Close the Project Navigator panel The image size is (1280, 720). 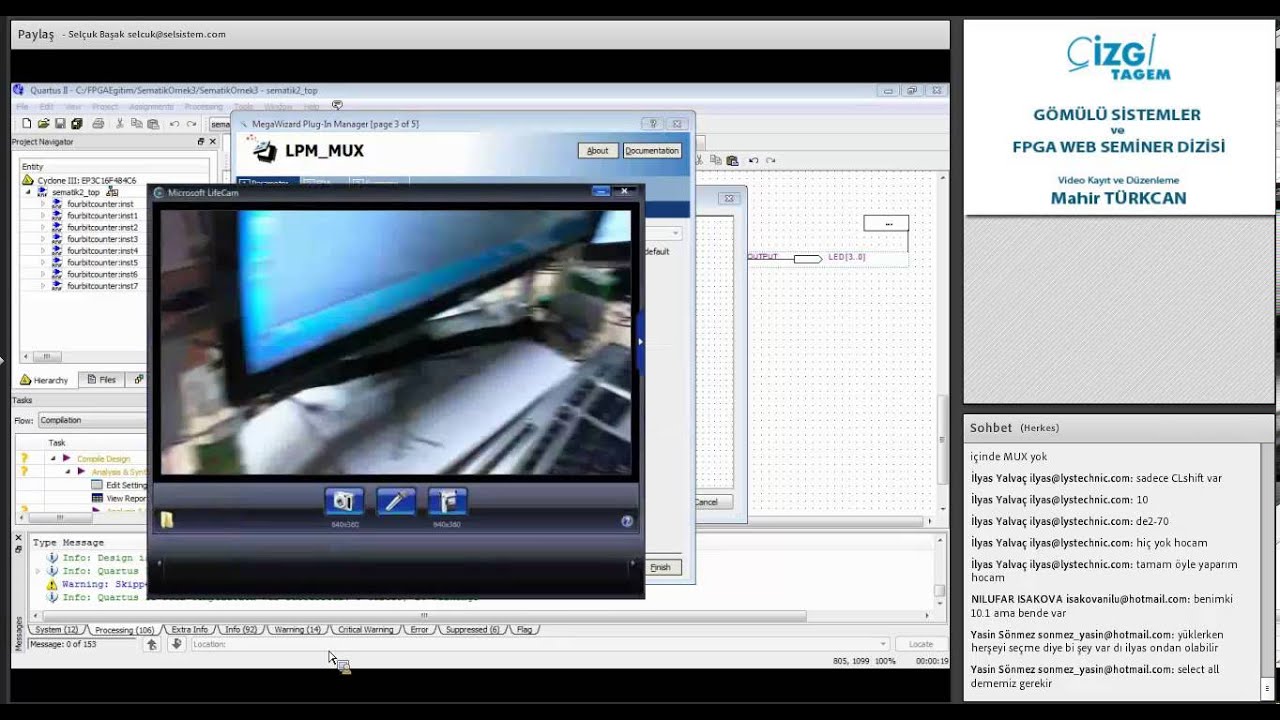tap(212, 142)
